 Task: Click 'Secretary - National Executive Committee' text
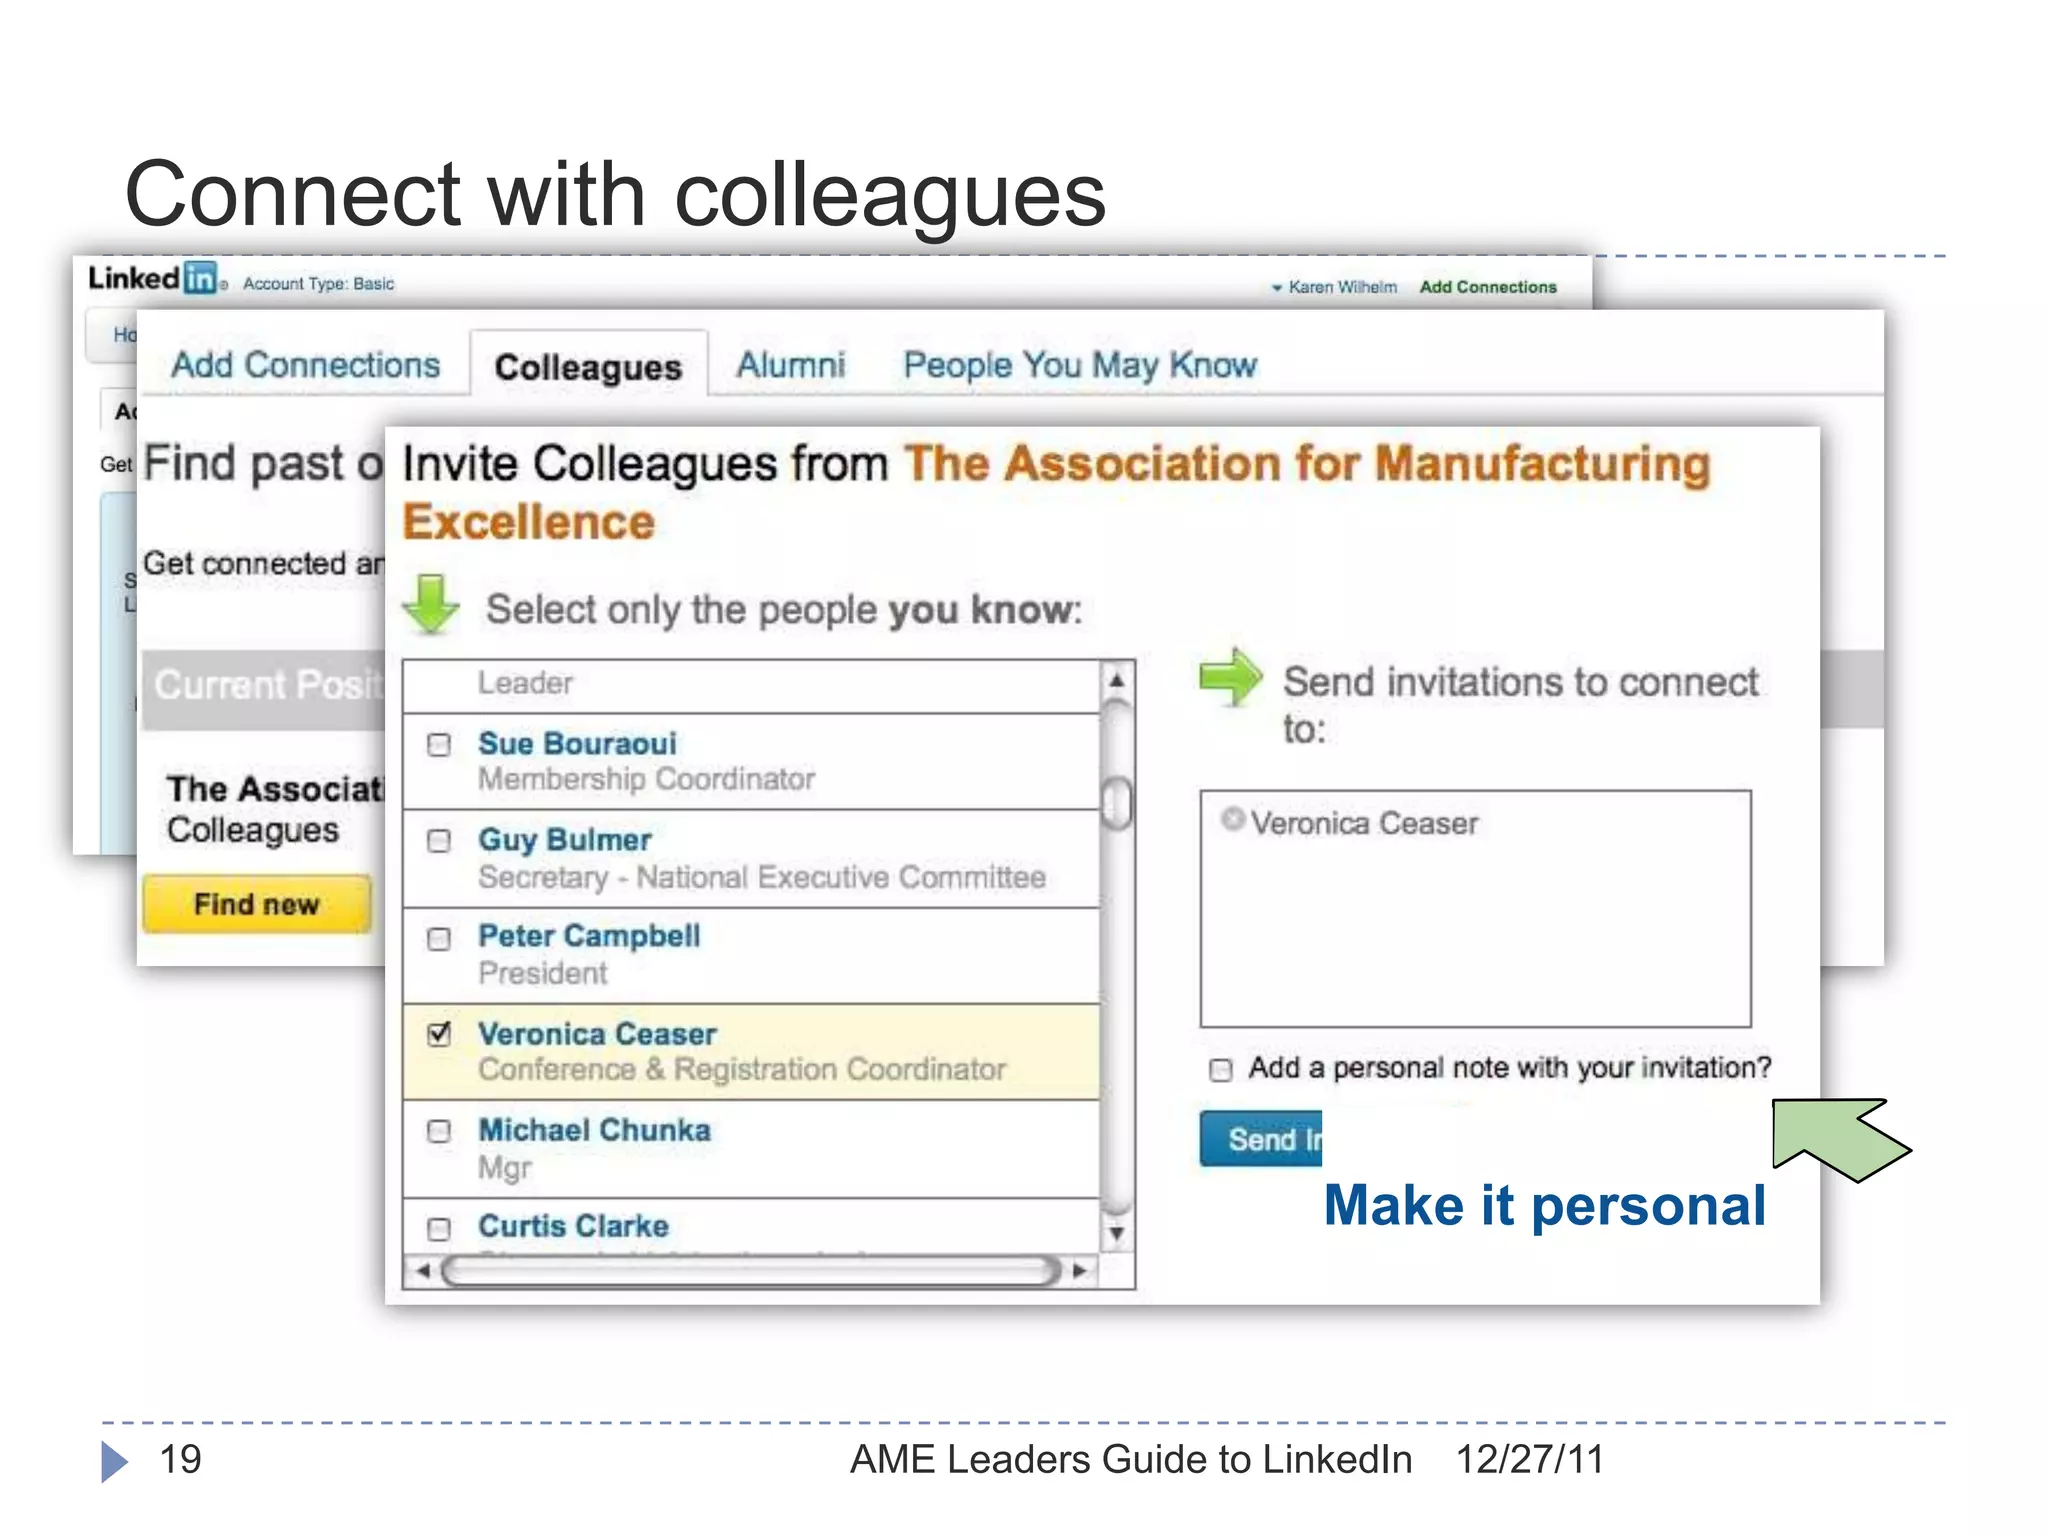click(762, 877)
